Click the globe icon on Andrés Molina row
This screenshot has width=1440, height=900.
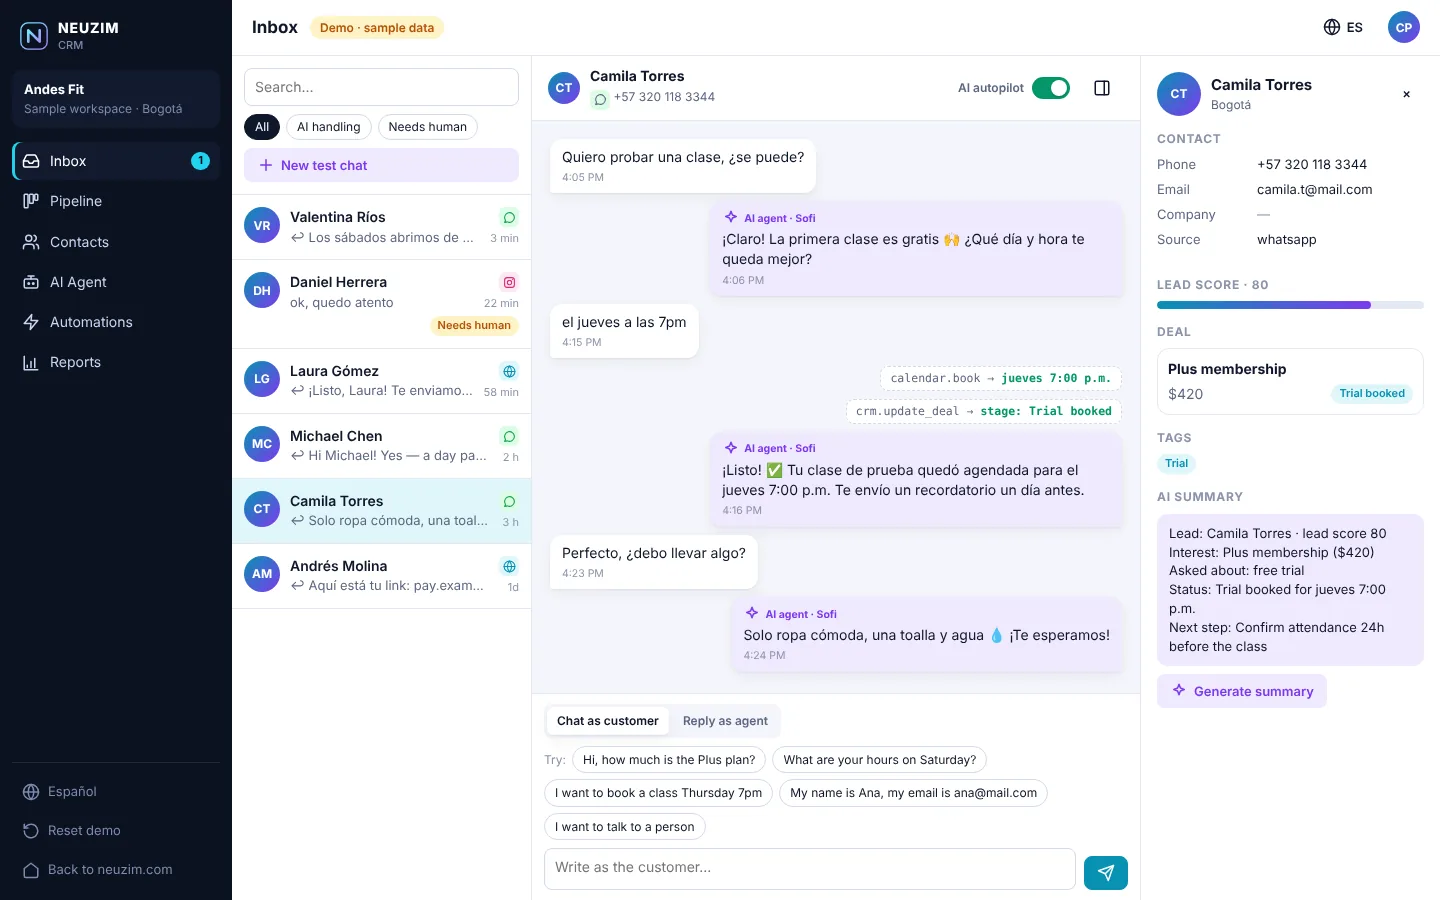[x=509, y=566]
